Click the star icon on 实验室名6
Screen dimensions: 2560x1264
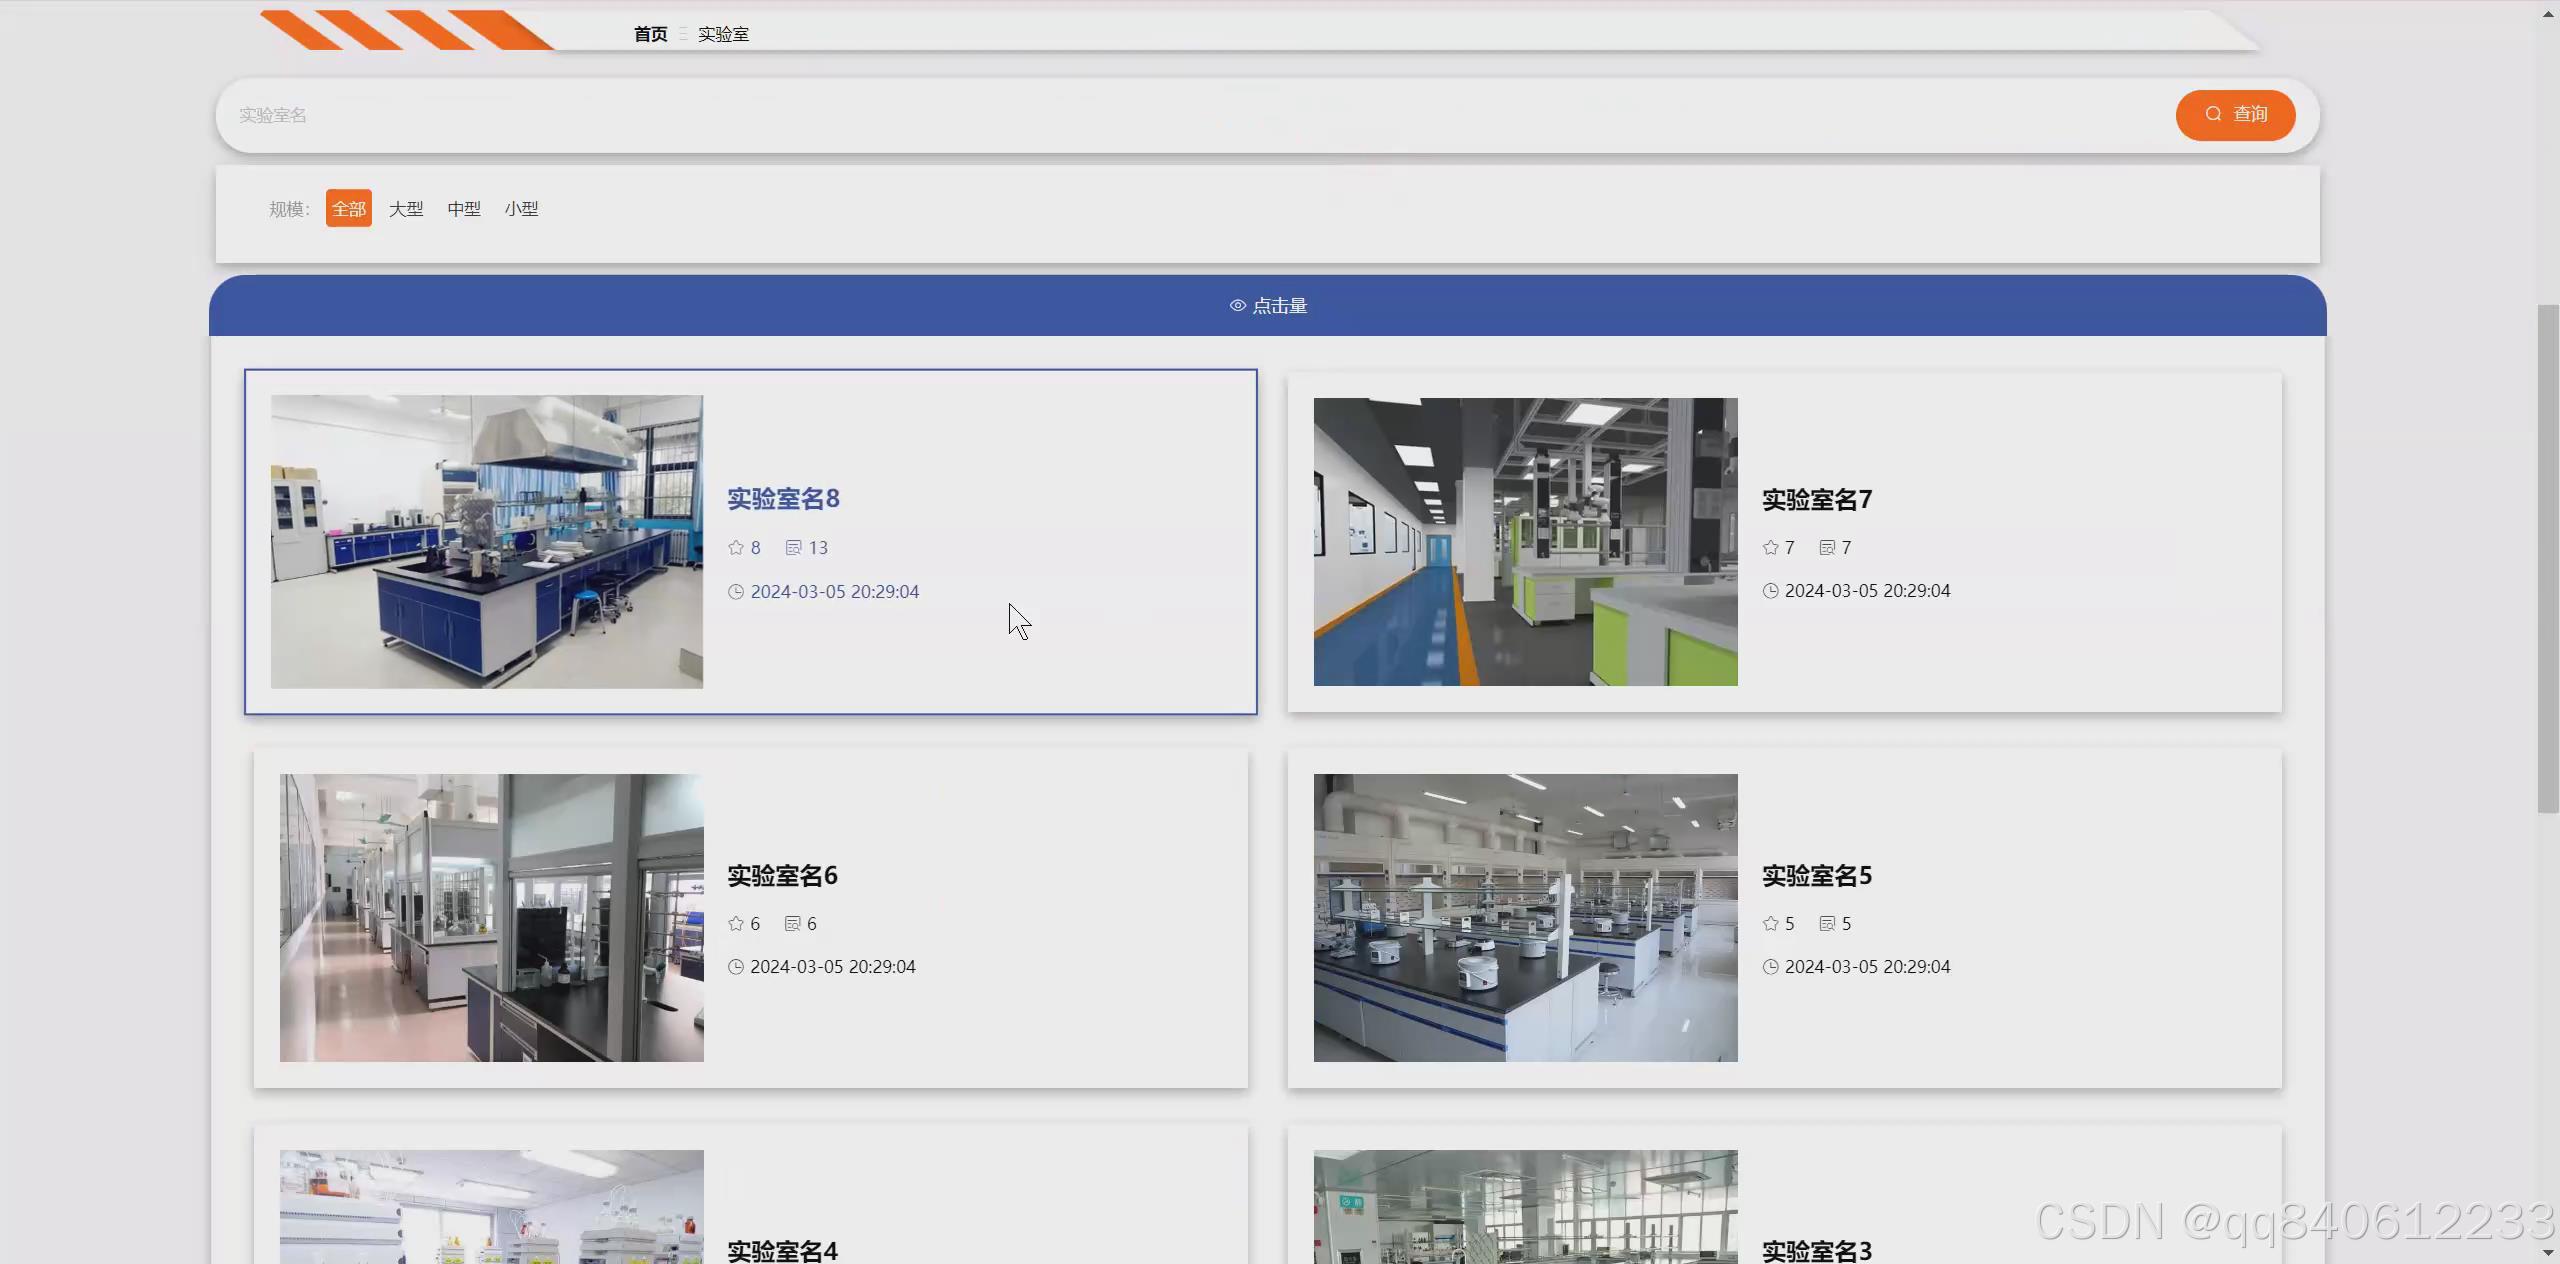coord(736,923)
